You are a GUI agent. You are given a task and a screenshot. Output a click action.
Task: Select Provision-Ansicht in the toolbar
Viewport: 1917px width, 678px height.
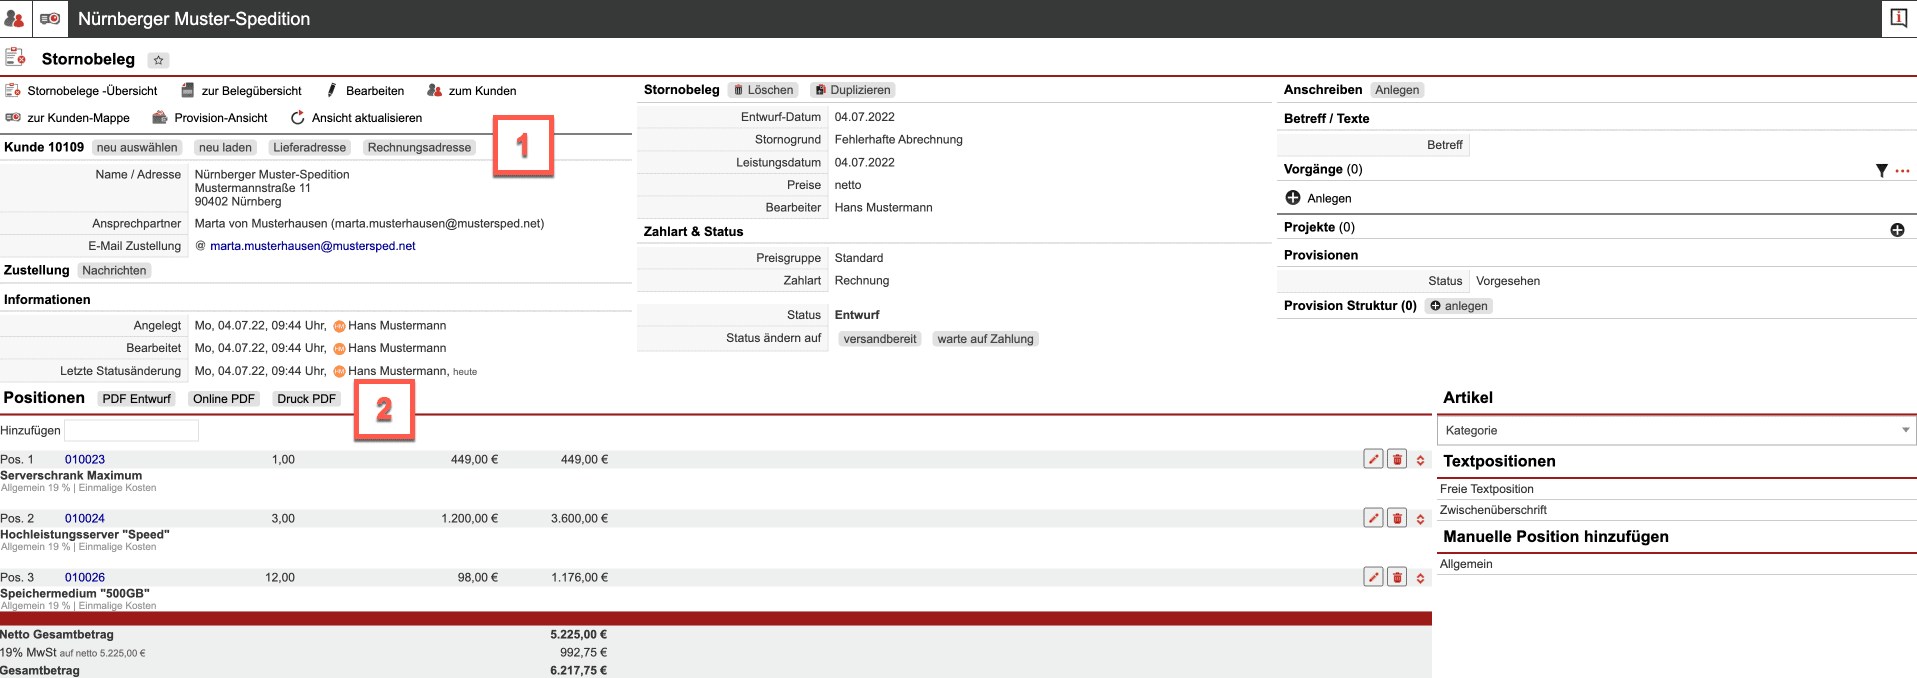pos(210,118)
